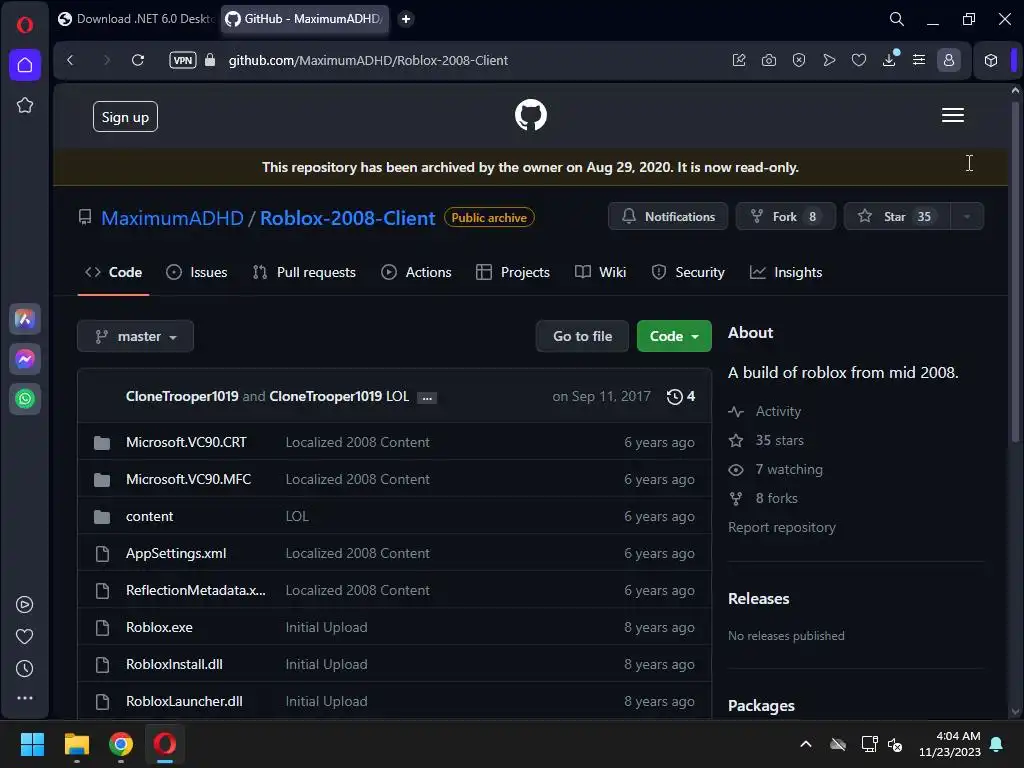Viewport: 1024px width, 768px height.
Task: View commit history with 4 commits
Action: [680, 396]
